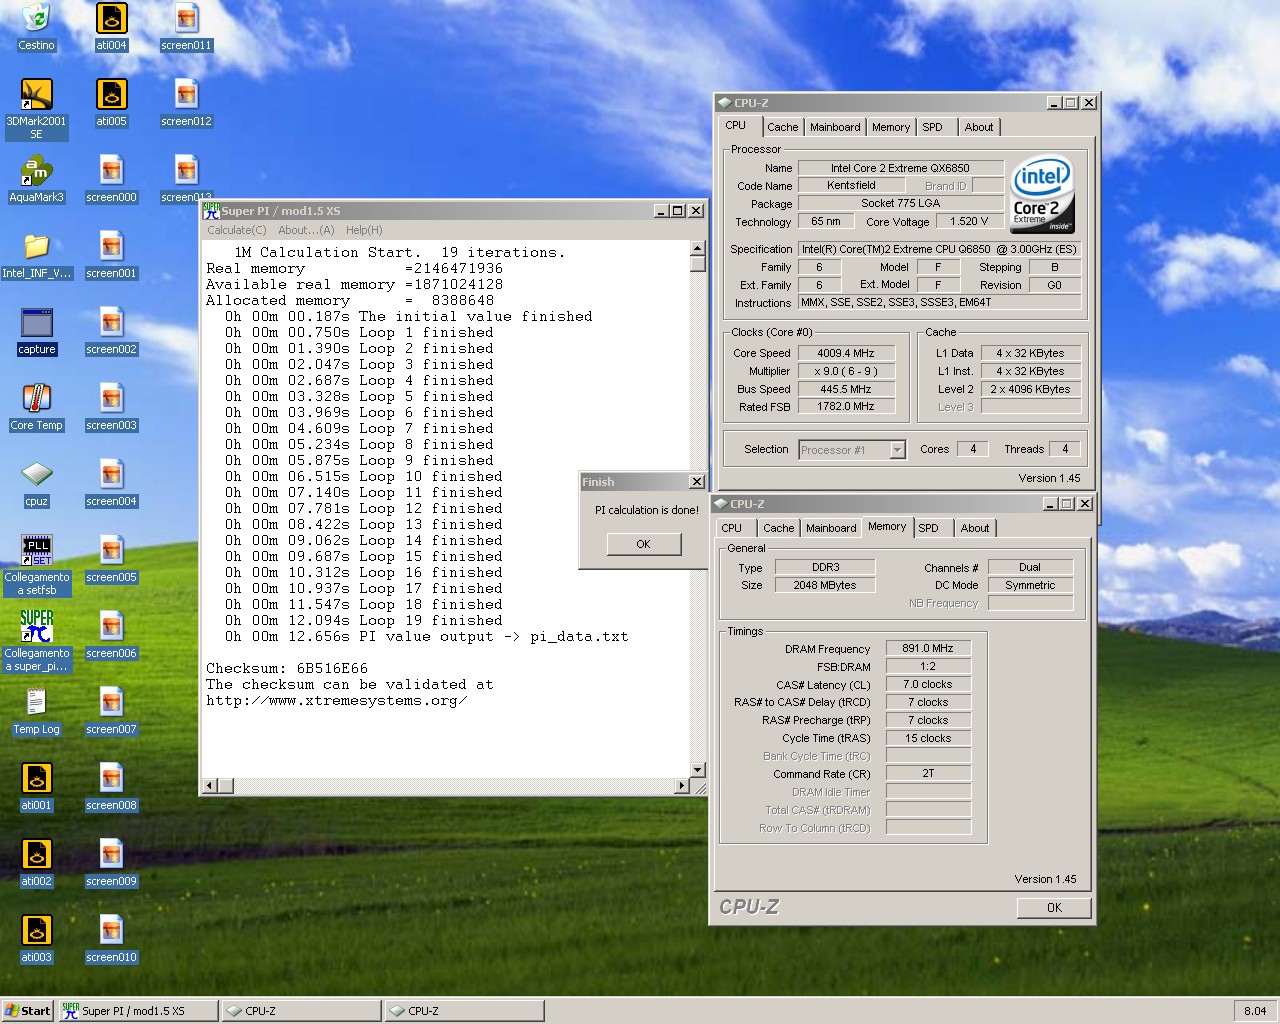1280x1024 pixels.
Task: Launch the AquaMark3 desktop shortcut
Action: coord(36,171)
